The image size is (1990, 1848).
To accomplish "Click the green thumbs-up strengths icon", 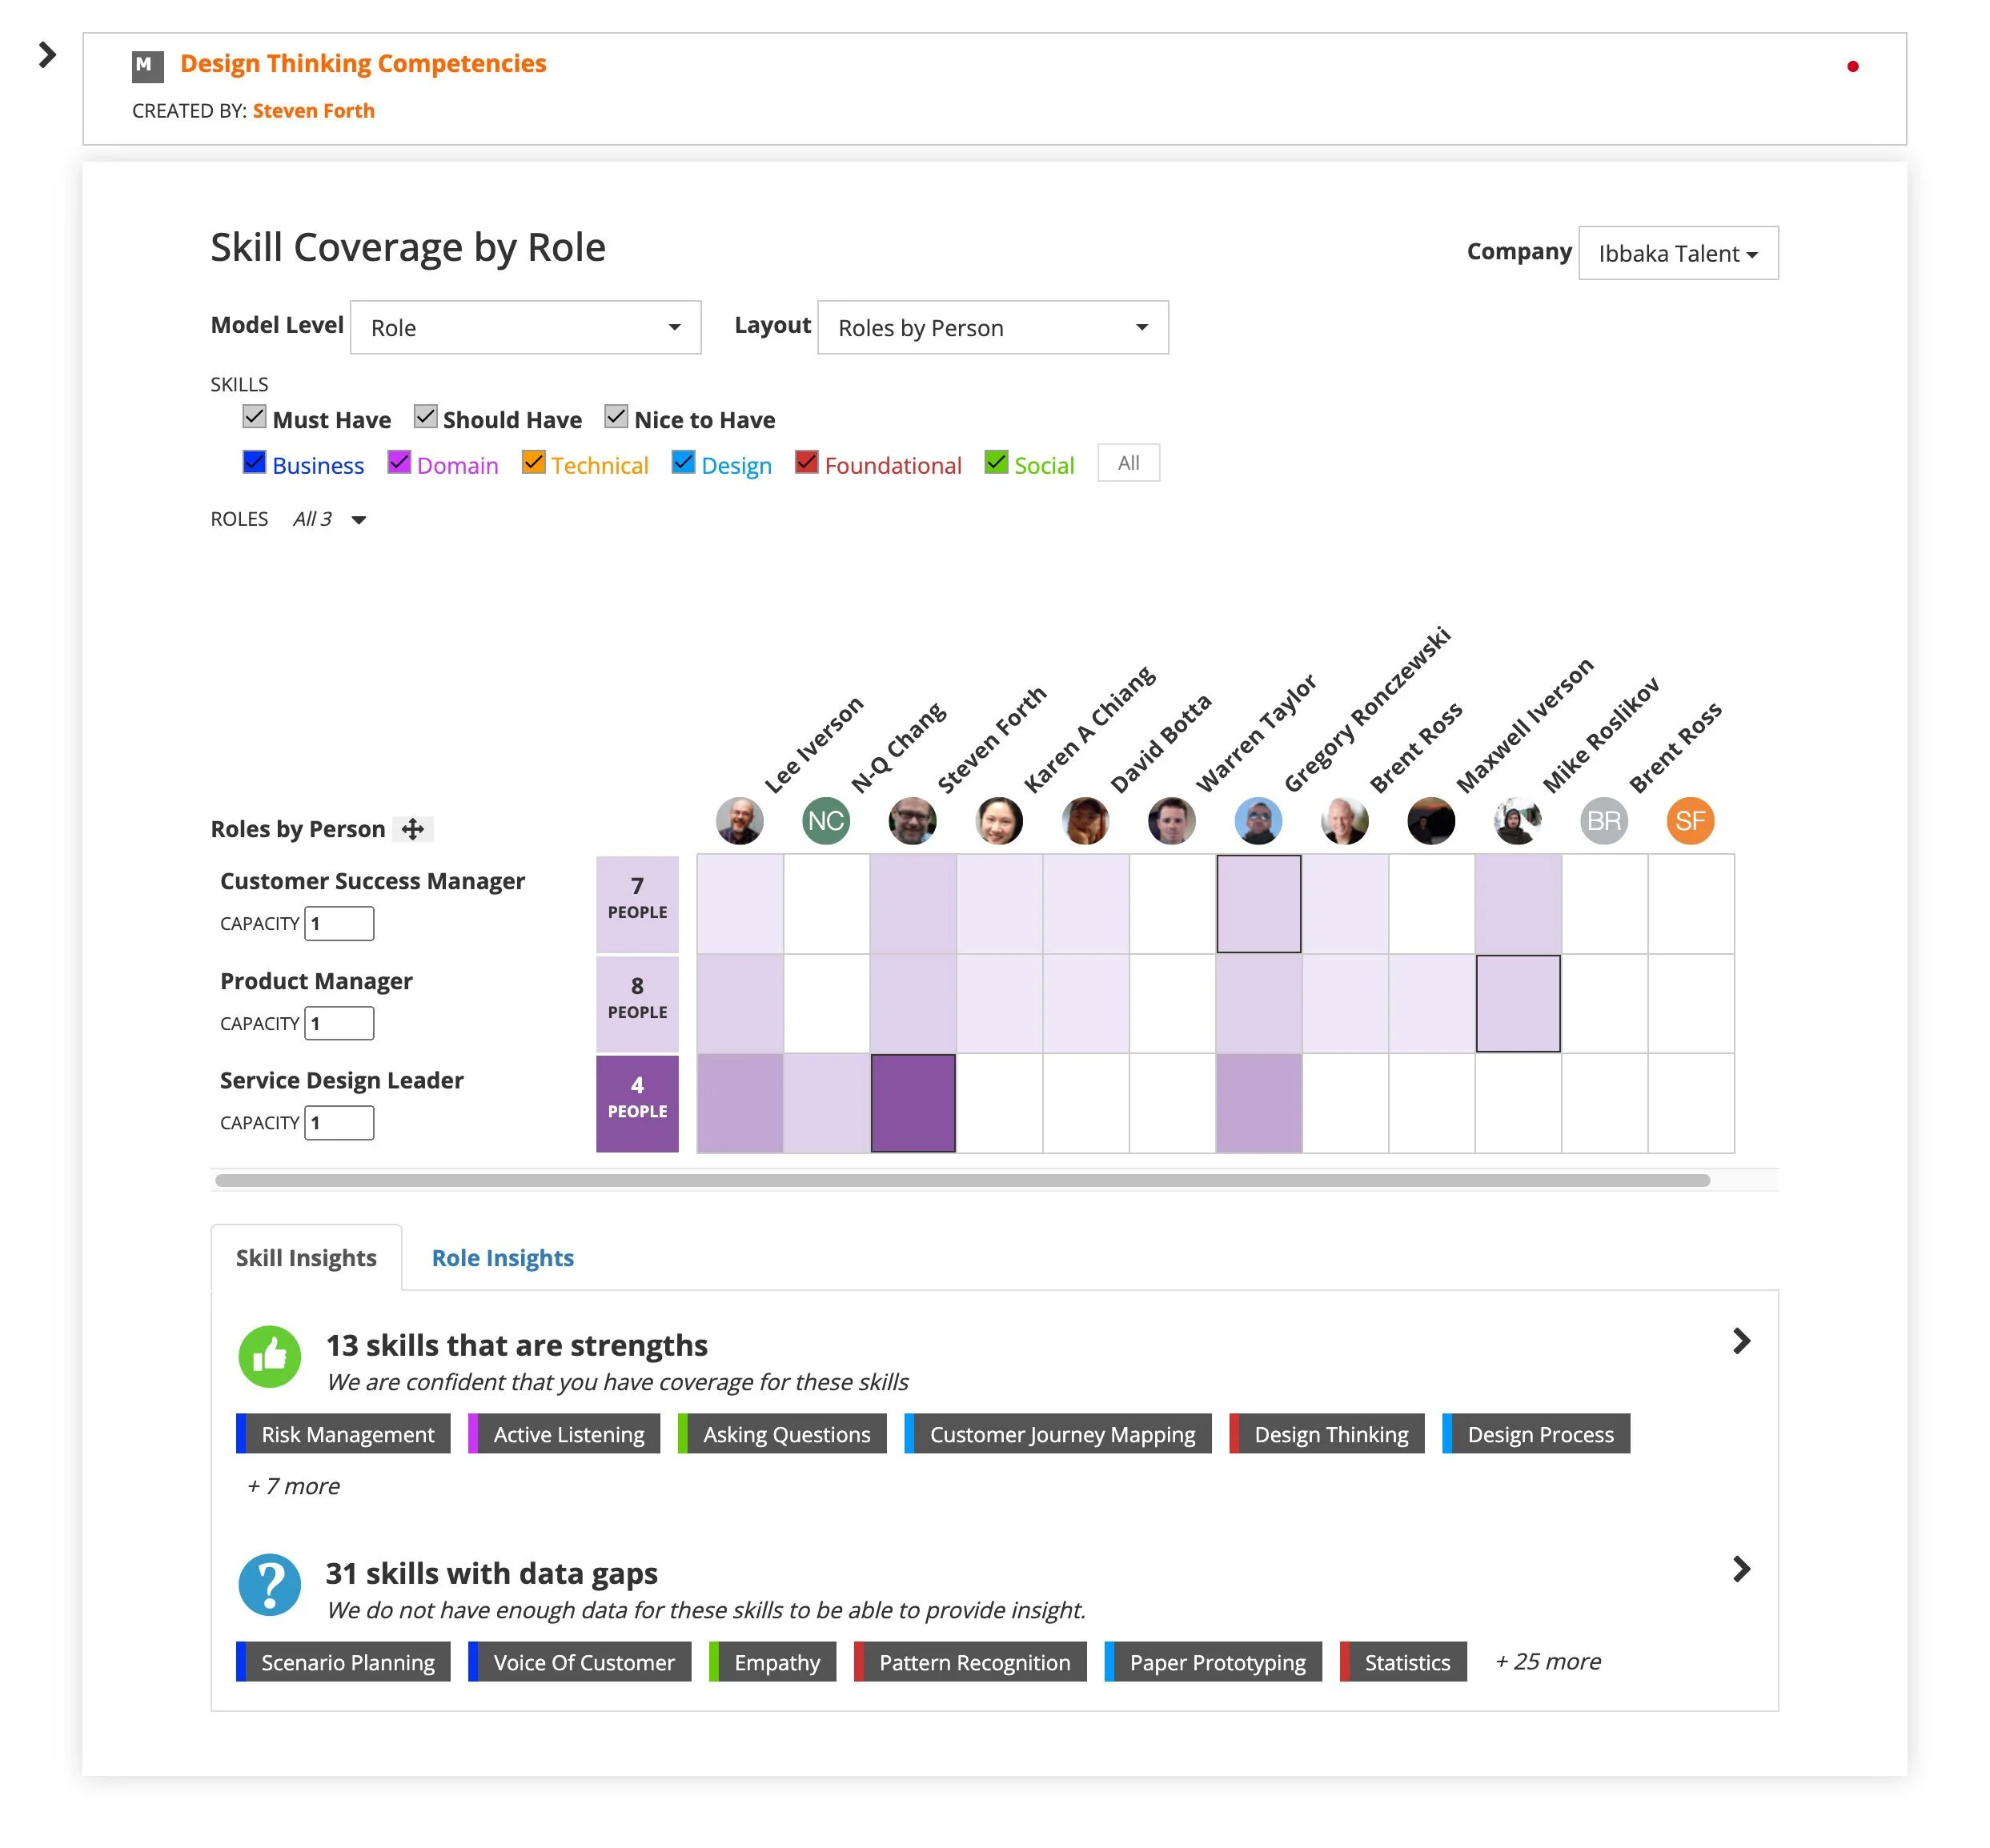I will (x=269, y=1357).
